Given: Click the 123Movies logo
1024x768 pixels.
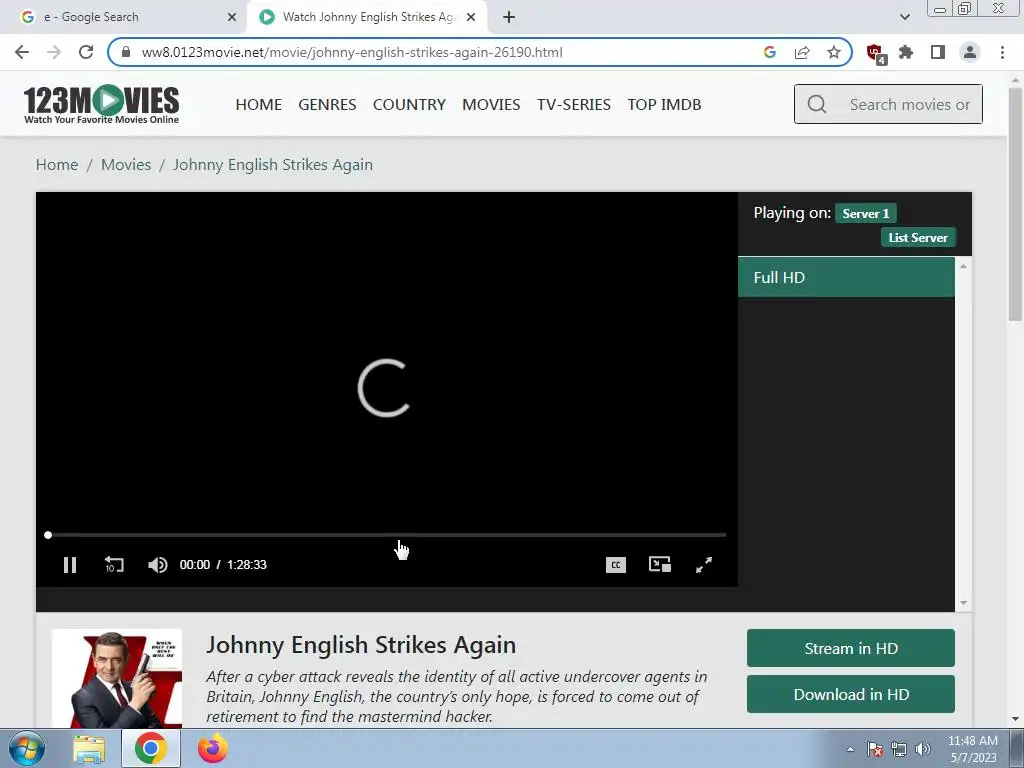Looking at the screenshot, I should [101, 104].
